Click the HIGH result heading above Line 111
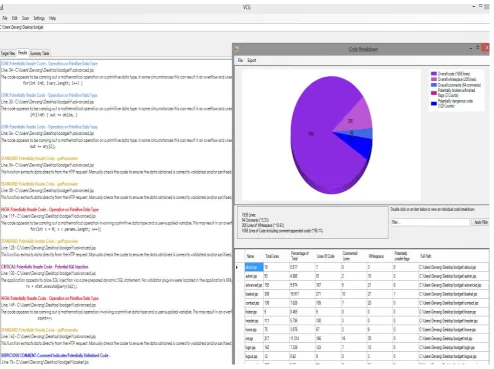The height and width of the screenshot is (369, 494). 50,210
